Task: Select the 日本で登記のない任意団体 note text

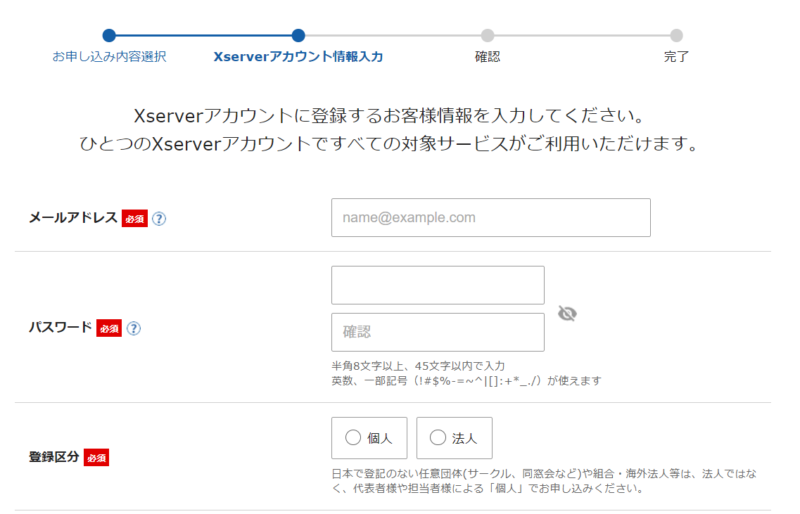Action: (x=544, y=481)
